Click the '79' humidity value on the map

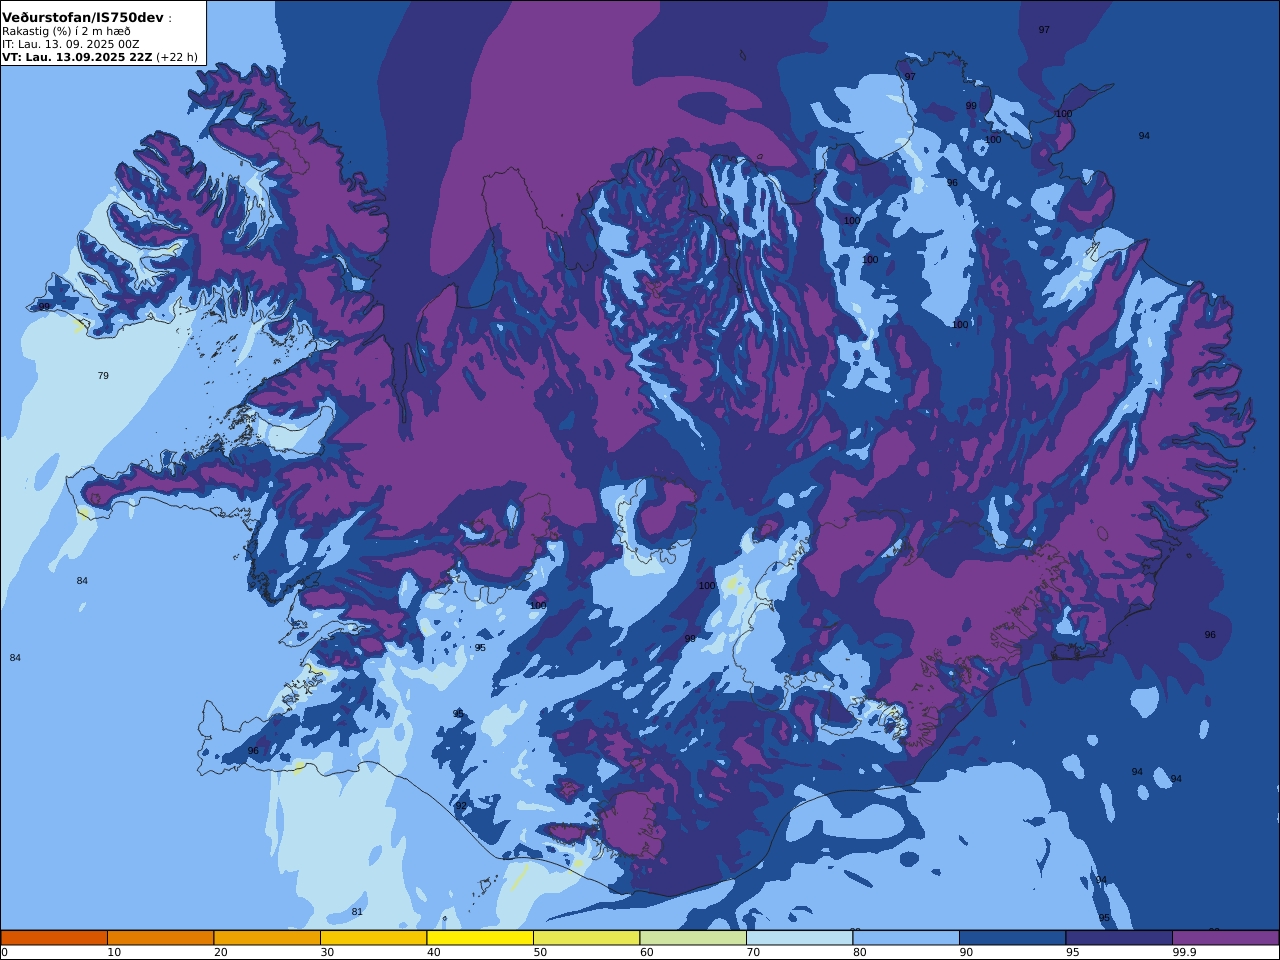[103, 376]
